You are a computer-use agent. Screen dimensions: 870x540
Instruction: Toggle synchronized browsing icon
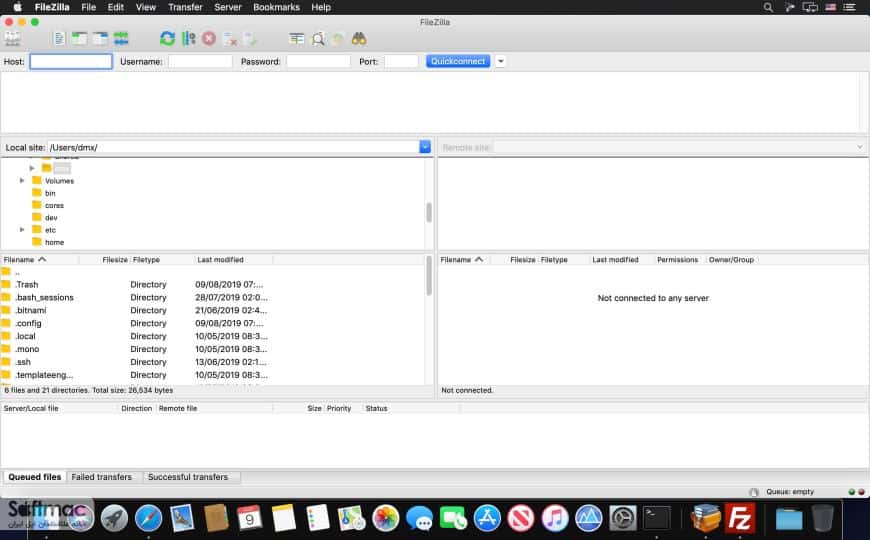(338, 38)
